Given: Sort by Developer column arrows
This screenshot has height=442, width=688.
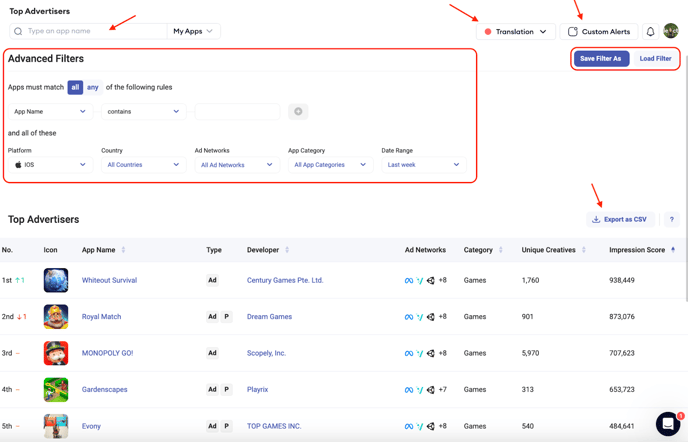Looking at the screenshot, I should click(287, 250).
